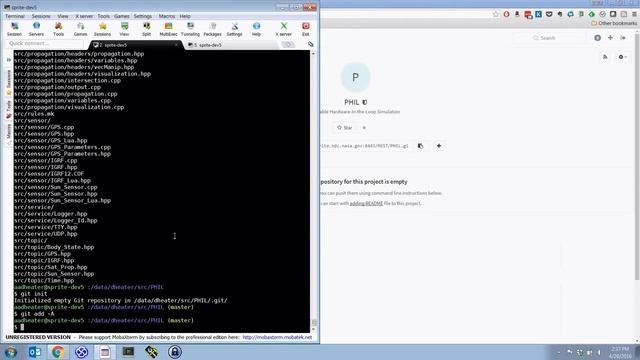640x360 pixels.
Task: Click the Tunneling toolbar icon
Action: click(x=190, y=29)
